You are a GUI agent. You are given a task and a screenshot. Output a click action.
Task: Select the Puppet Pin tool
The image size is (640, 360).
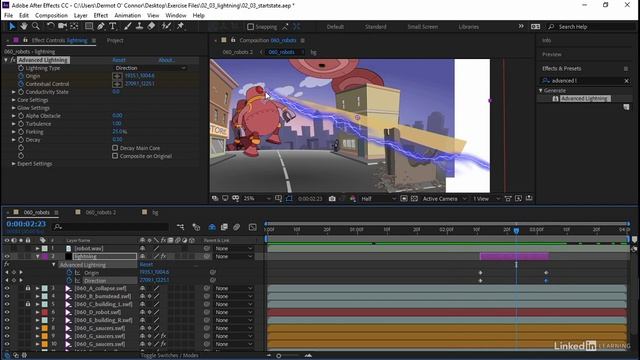pos(180,27)
